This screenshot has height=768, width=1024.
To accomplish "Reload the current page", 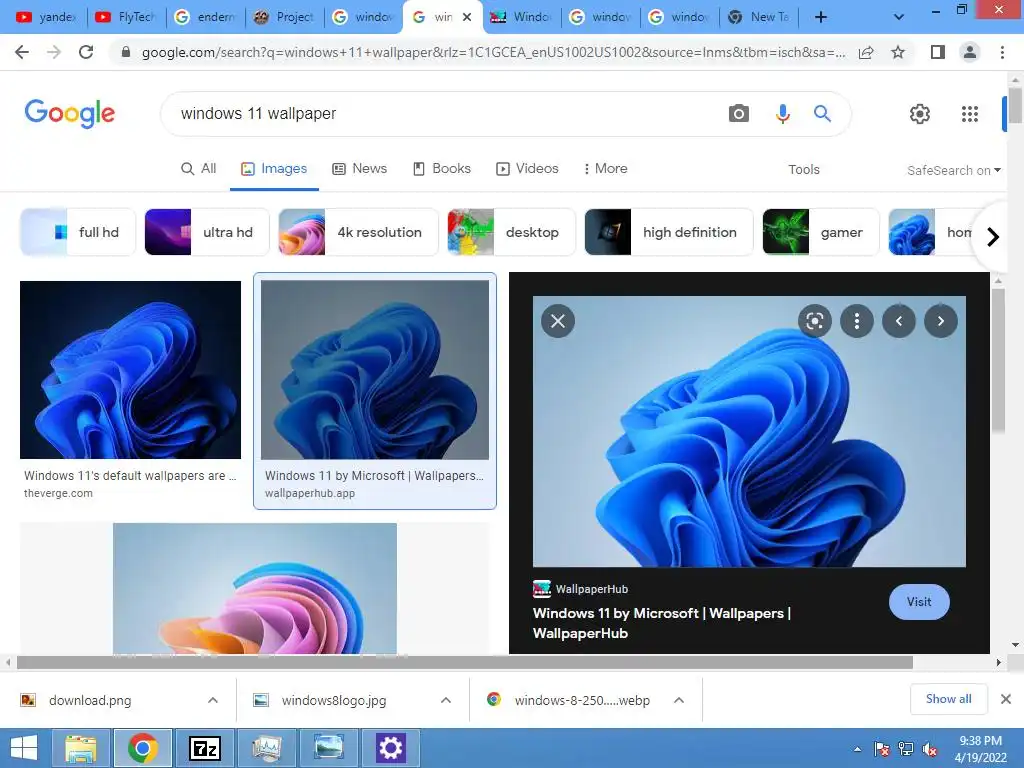I will tap(86, 52).
